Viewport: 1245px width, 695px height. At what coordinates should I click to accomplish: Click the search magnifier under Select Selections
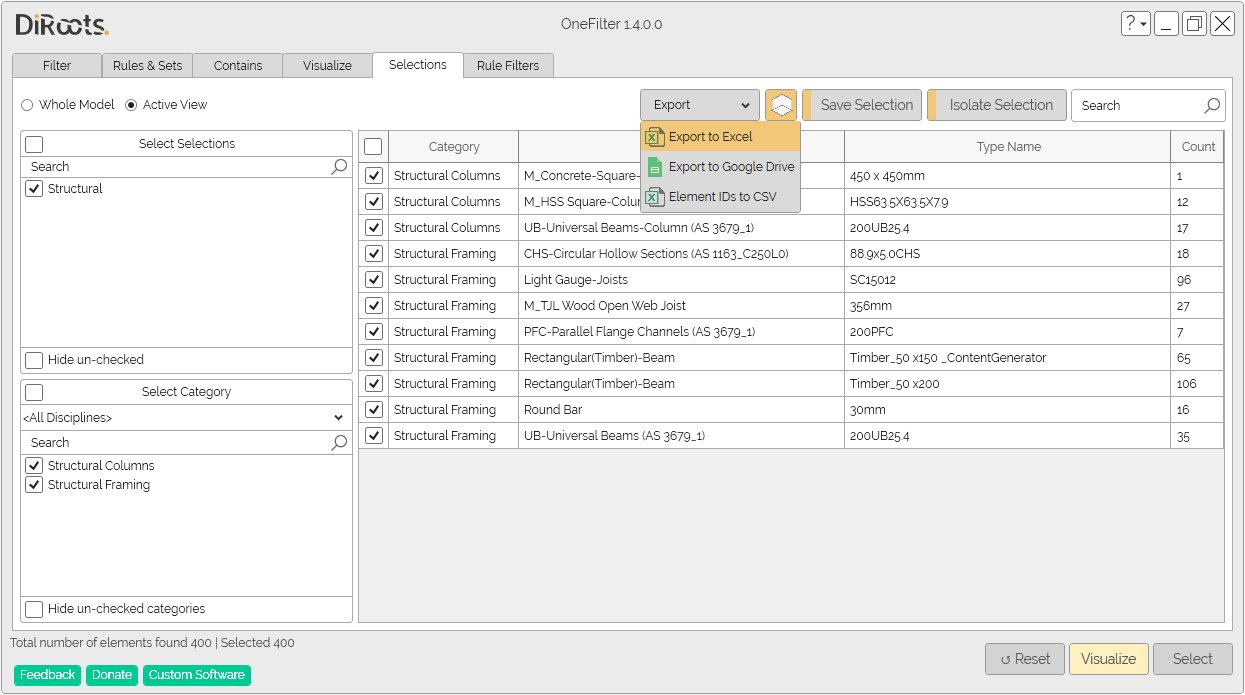click(x=340, y=167)
